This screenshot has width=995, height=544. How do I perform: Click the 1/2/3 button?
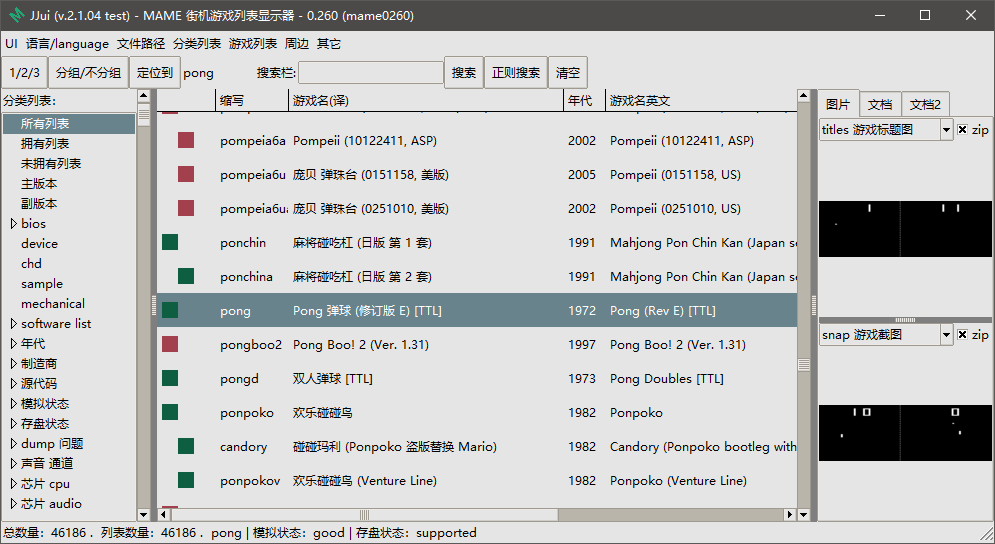[x=25, y=72]
